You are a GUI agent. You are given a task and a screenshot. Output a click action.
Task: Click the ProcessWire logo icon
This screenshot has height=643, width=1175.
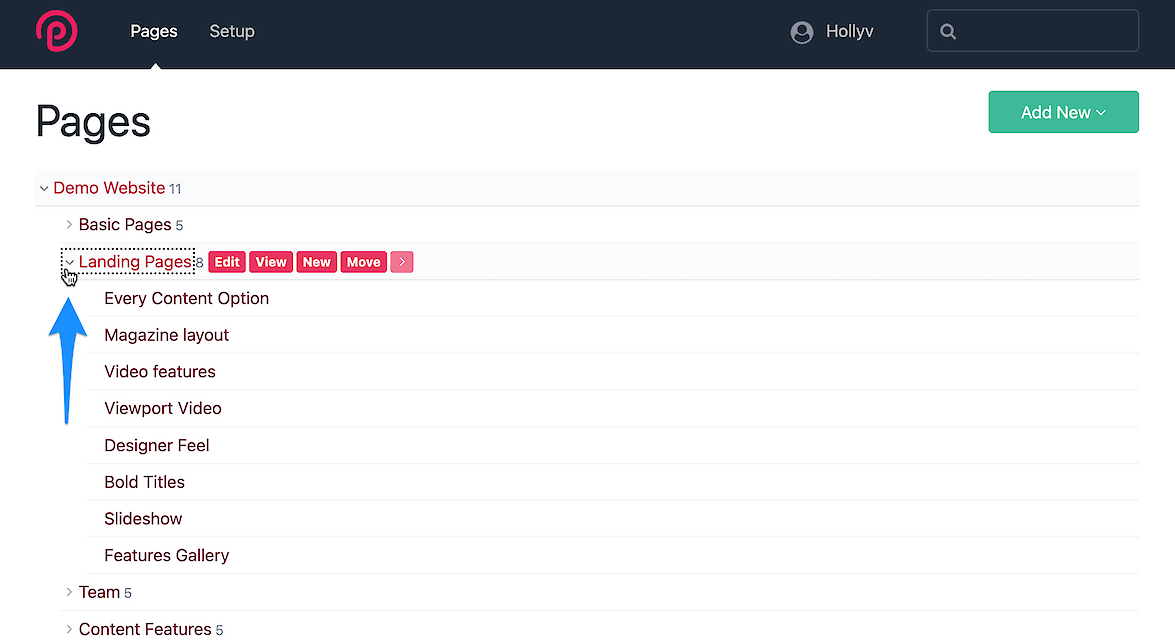pyautogui.click(x=56, y=32)
